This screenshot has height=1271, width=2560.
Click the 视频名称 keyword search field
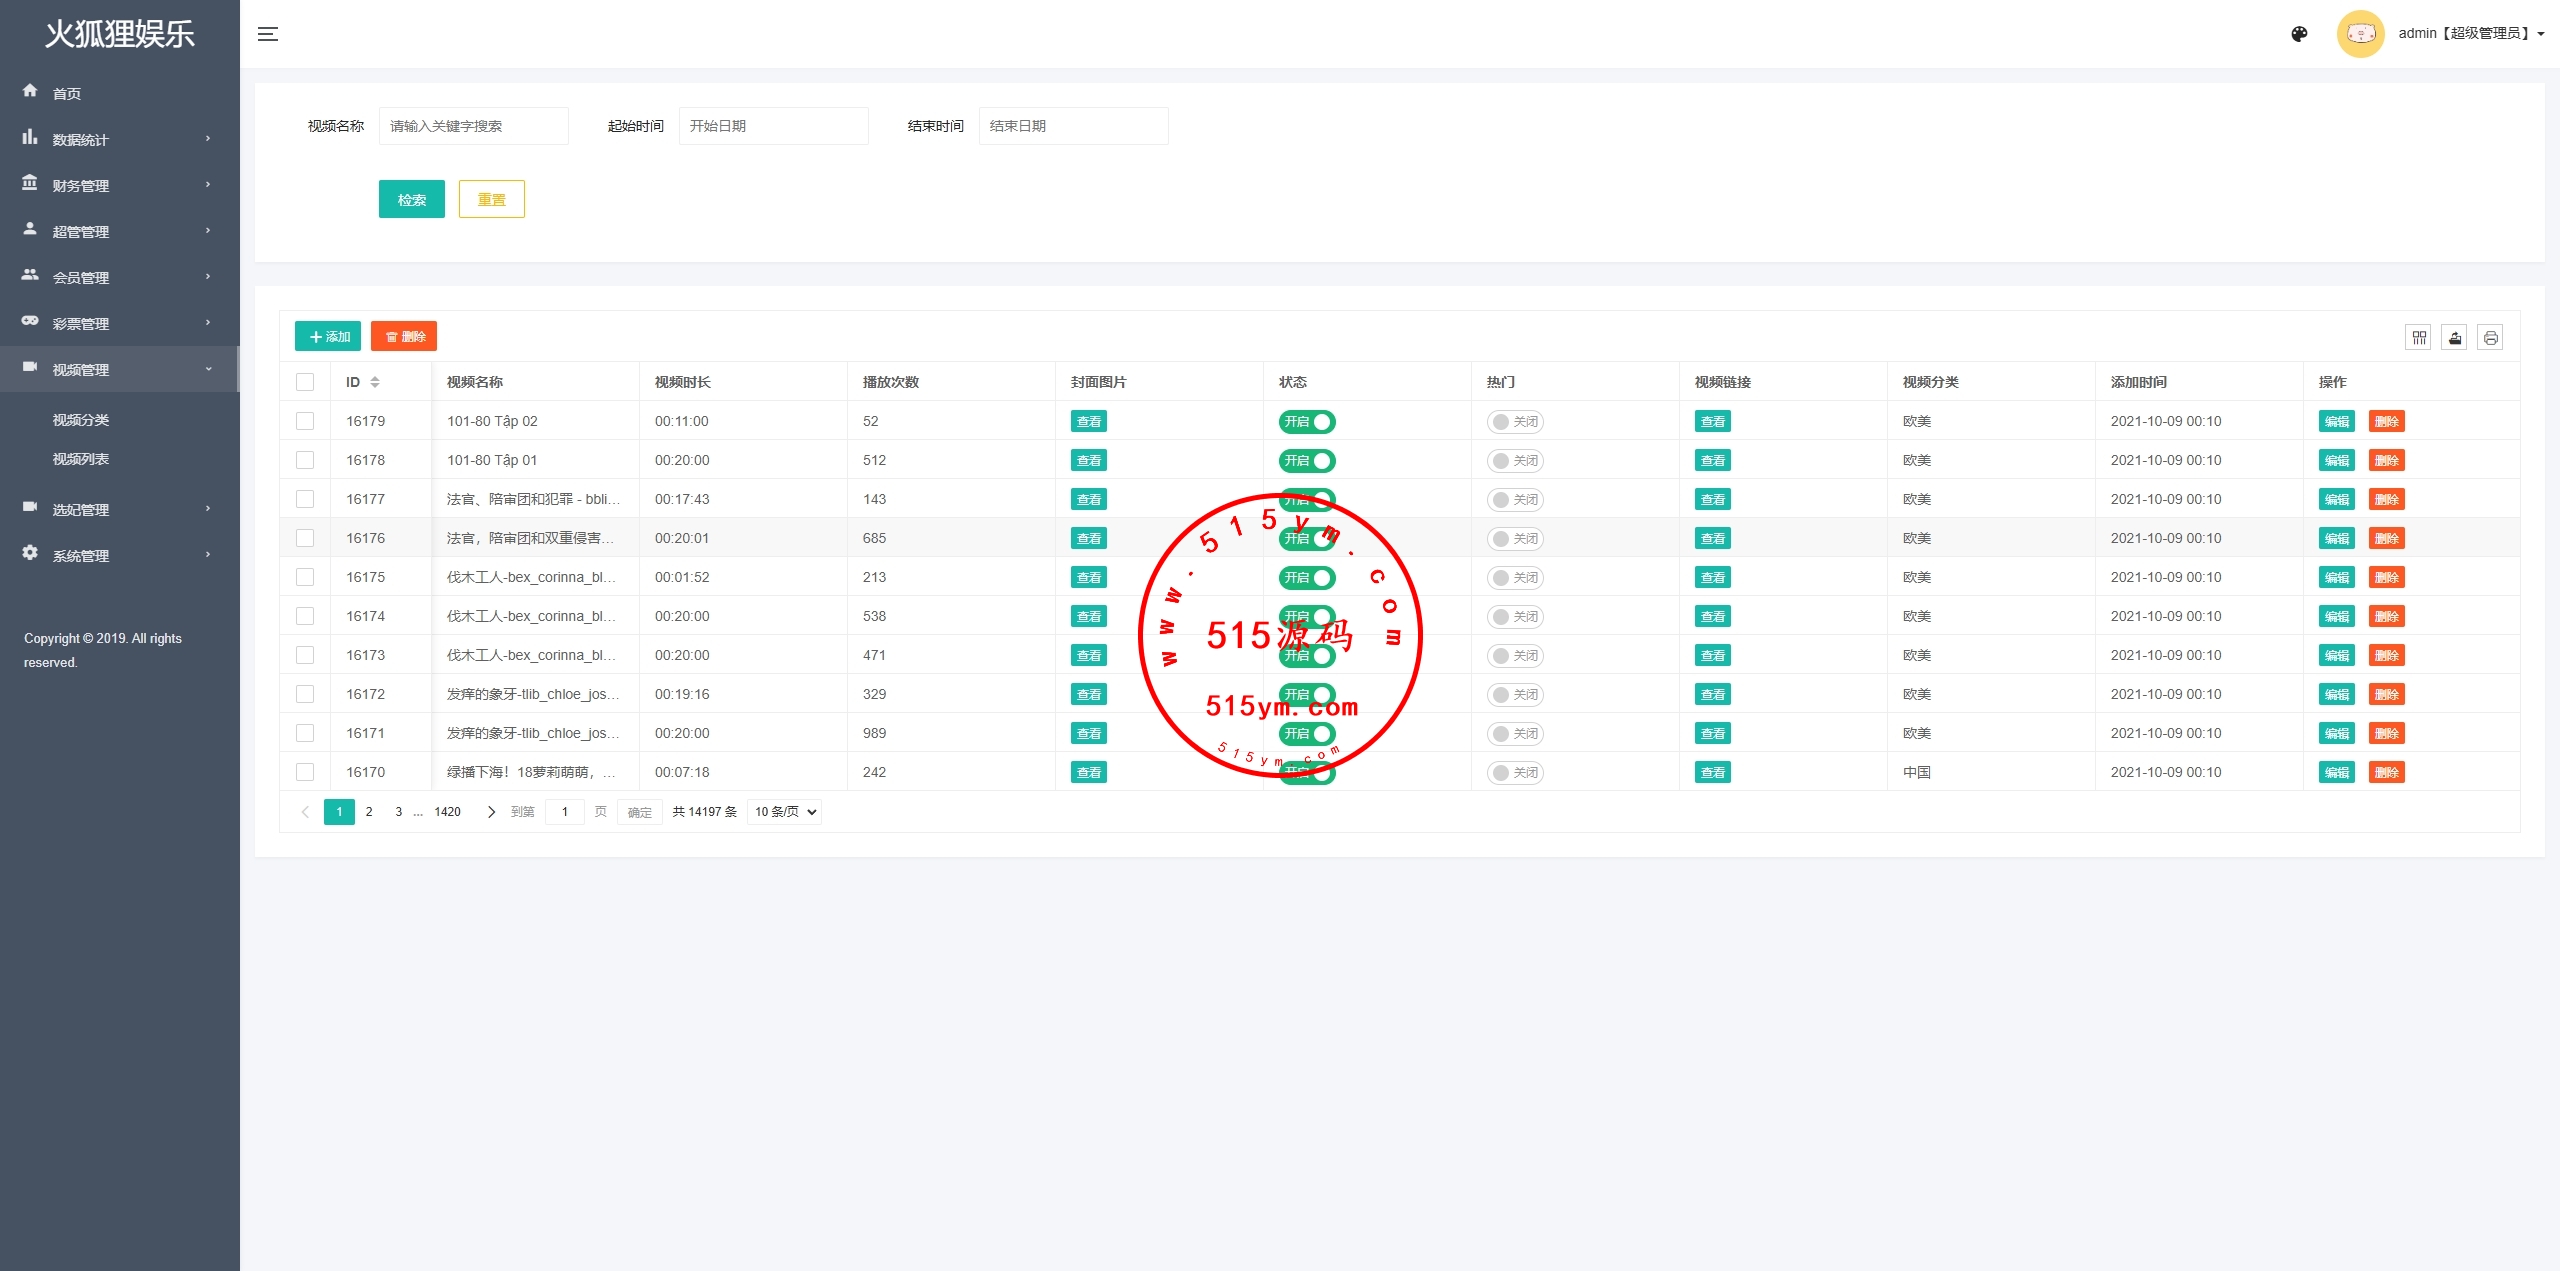tap(473, 126)
